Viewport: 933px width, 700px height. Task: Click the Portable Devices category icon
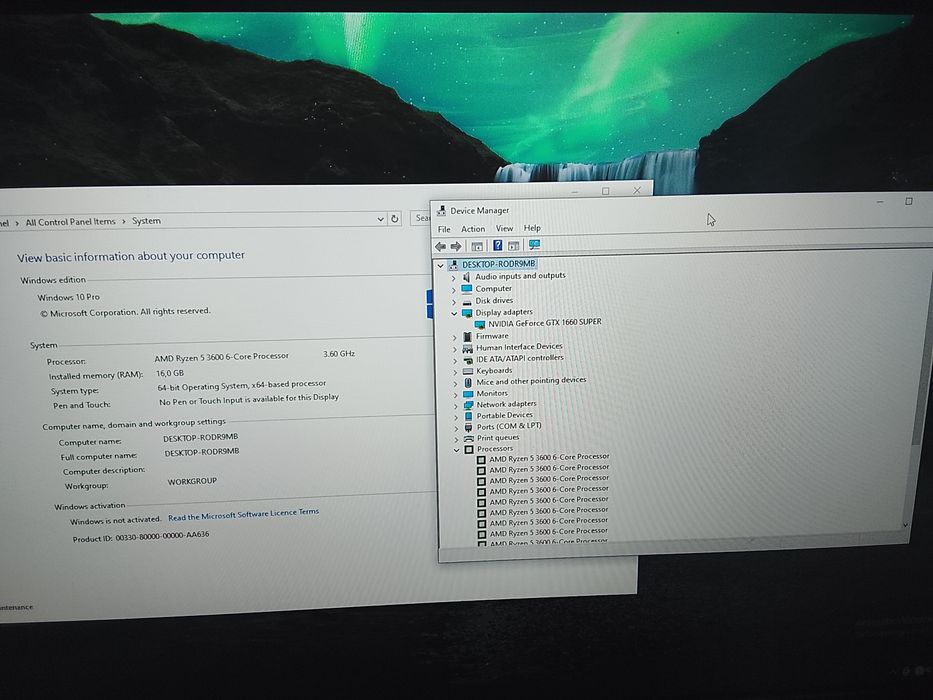click(469, 416)
